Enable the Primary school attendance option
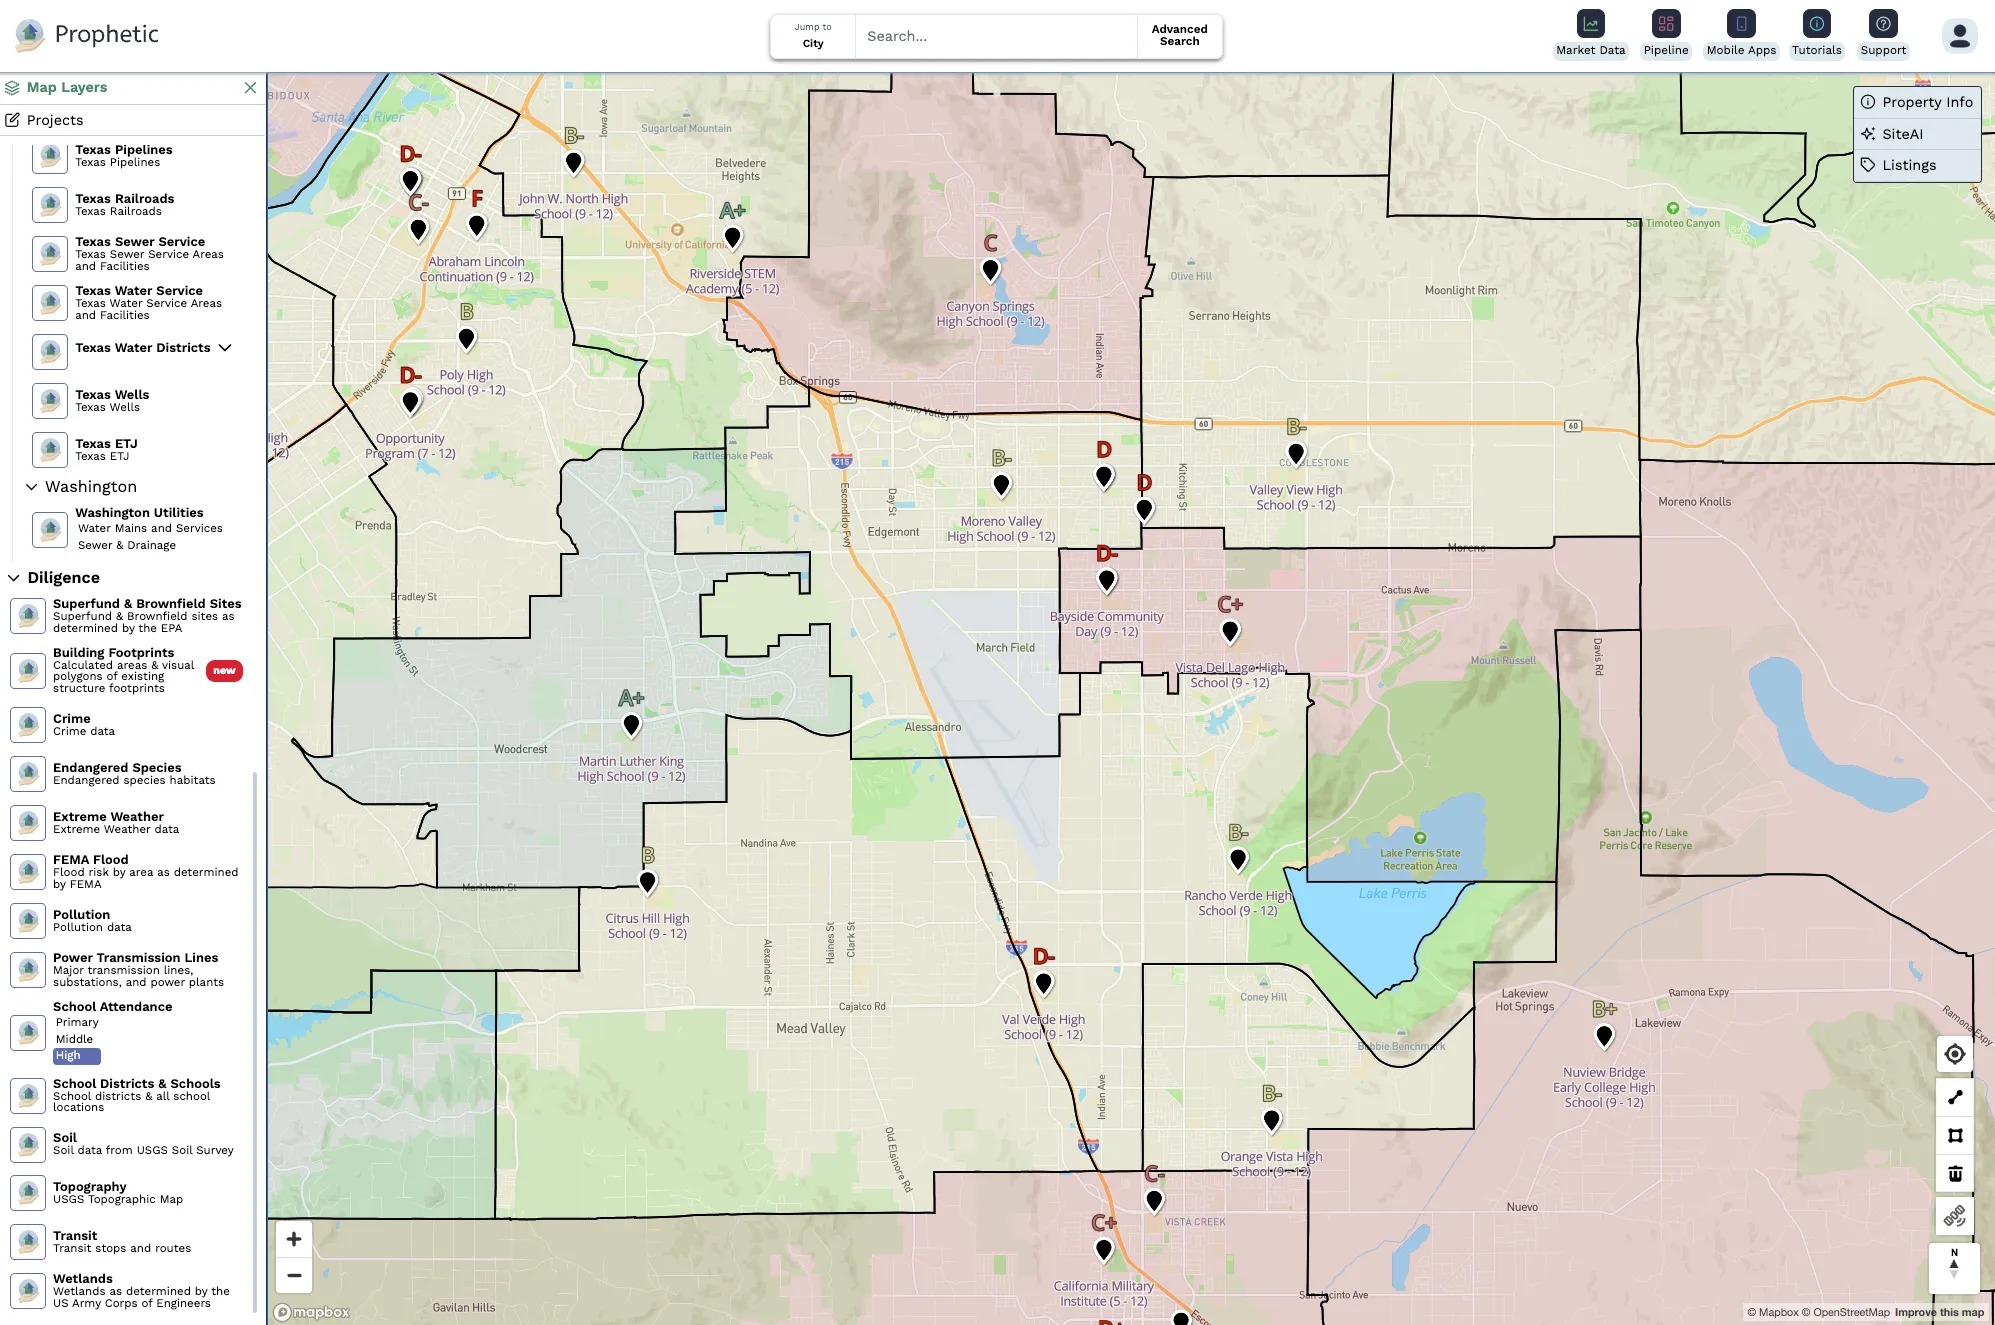 [77, 1022]
